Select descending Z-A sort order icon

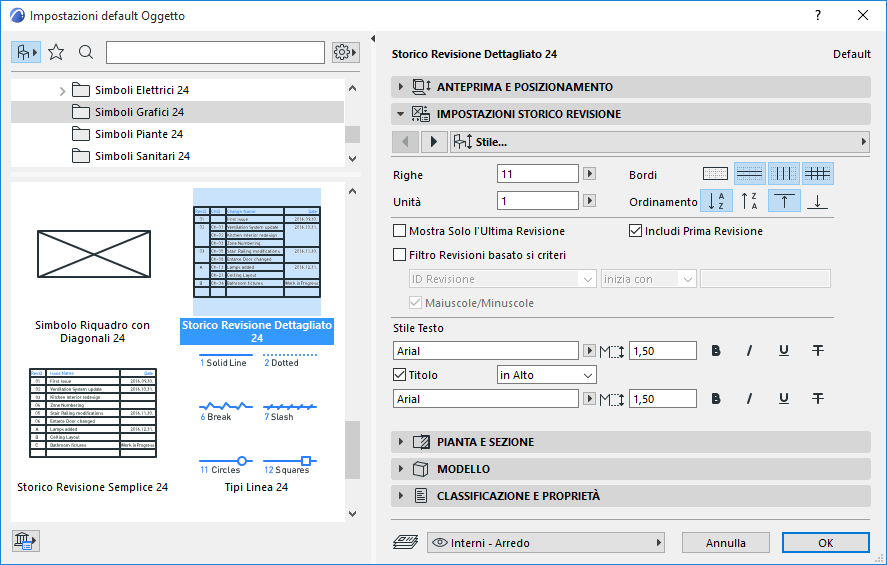click(749, 201)
